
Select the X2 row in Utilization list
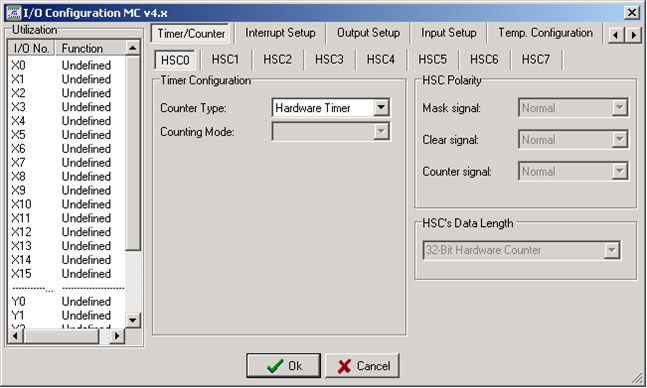[x=66, y=93]
